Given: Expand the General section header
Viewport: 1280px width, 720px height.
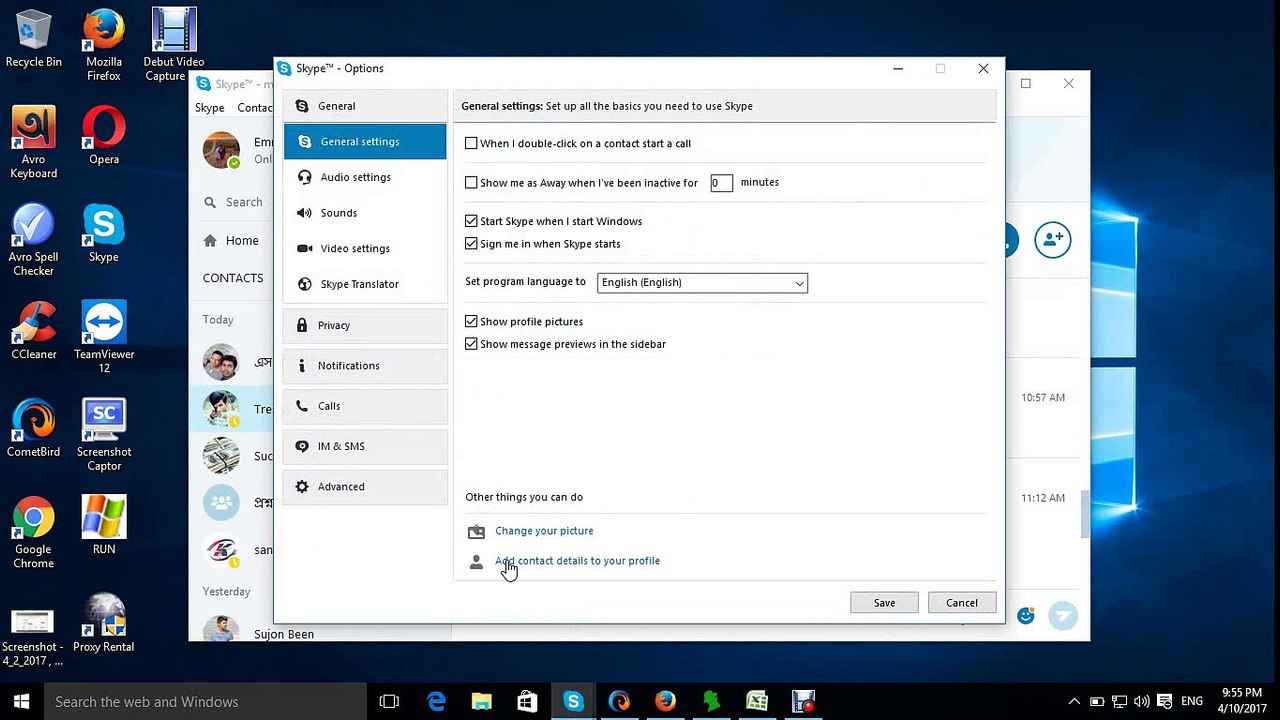Looking at the screenshot, I should 365,106.
